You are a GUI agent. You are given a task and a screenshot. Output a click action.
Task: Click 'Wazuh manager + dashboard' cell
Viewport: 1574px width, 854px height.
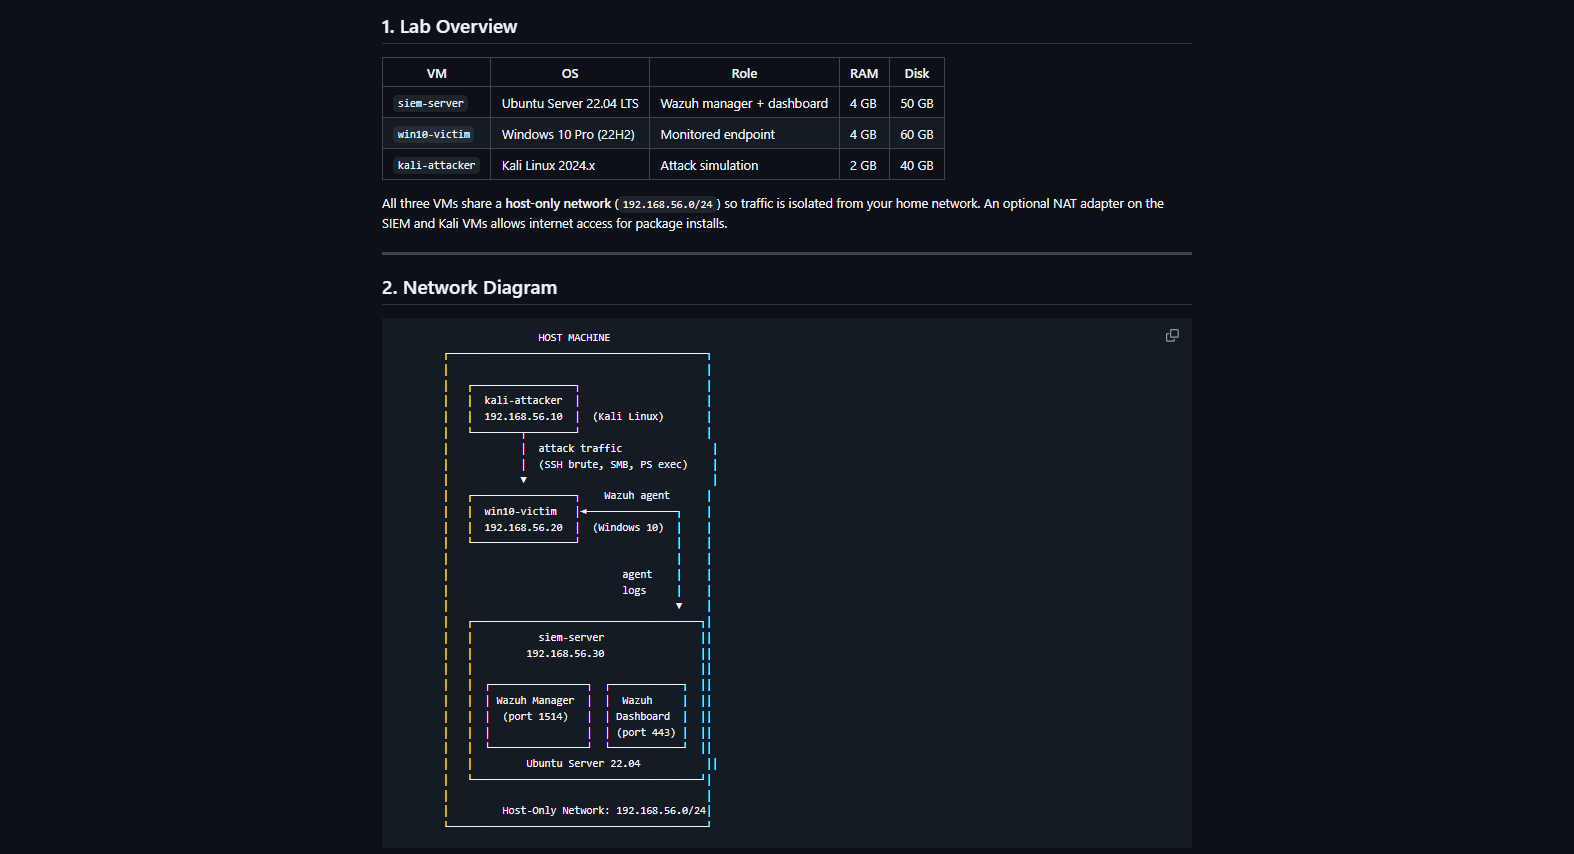pyautogui.click(x=744, y=104)
